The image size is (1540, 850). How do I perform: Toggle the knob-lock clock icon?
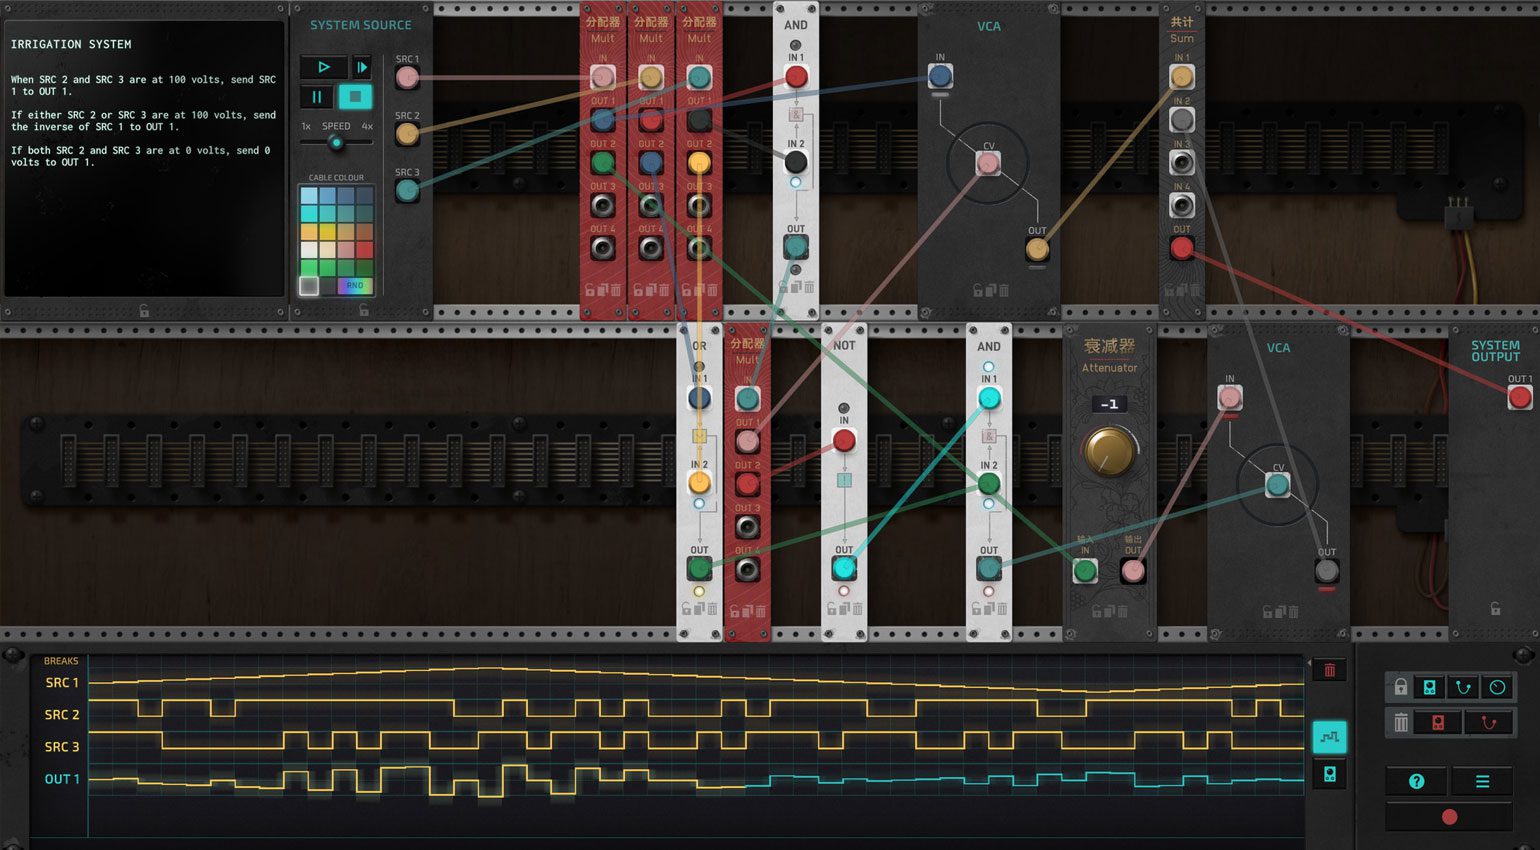pyautogui.click(x=1496, y=687)
